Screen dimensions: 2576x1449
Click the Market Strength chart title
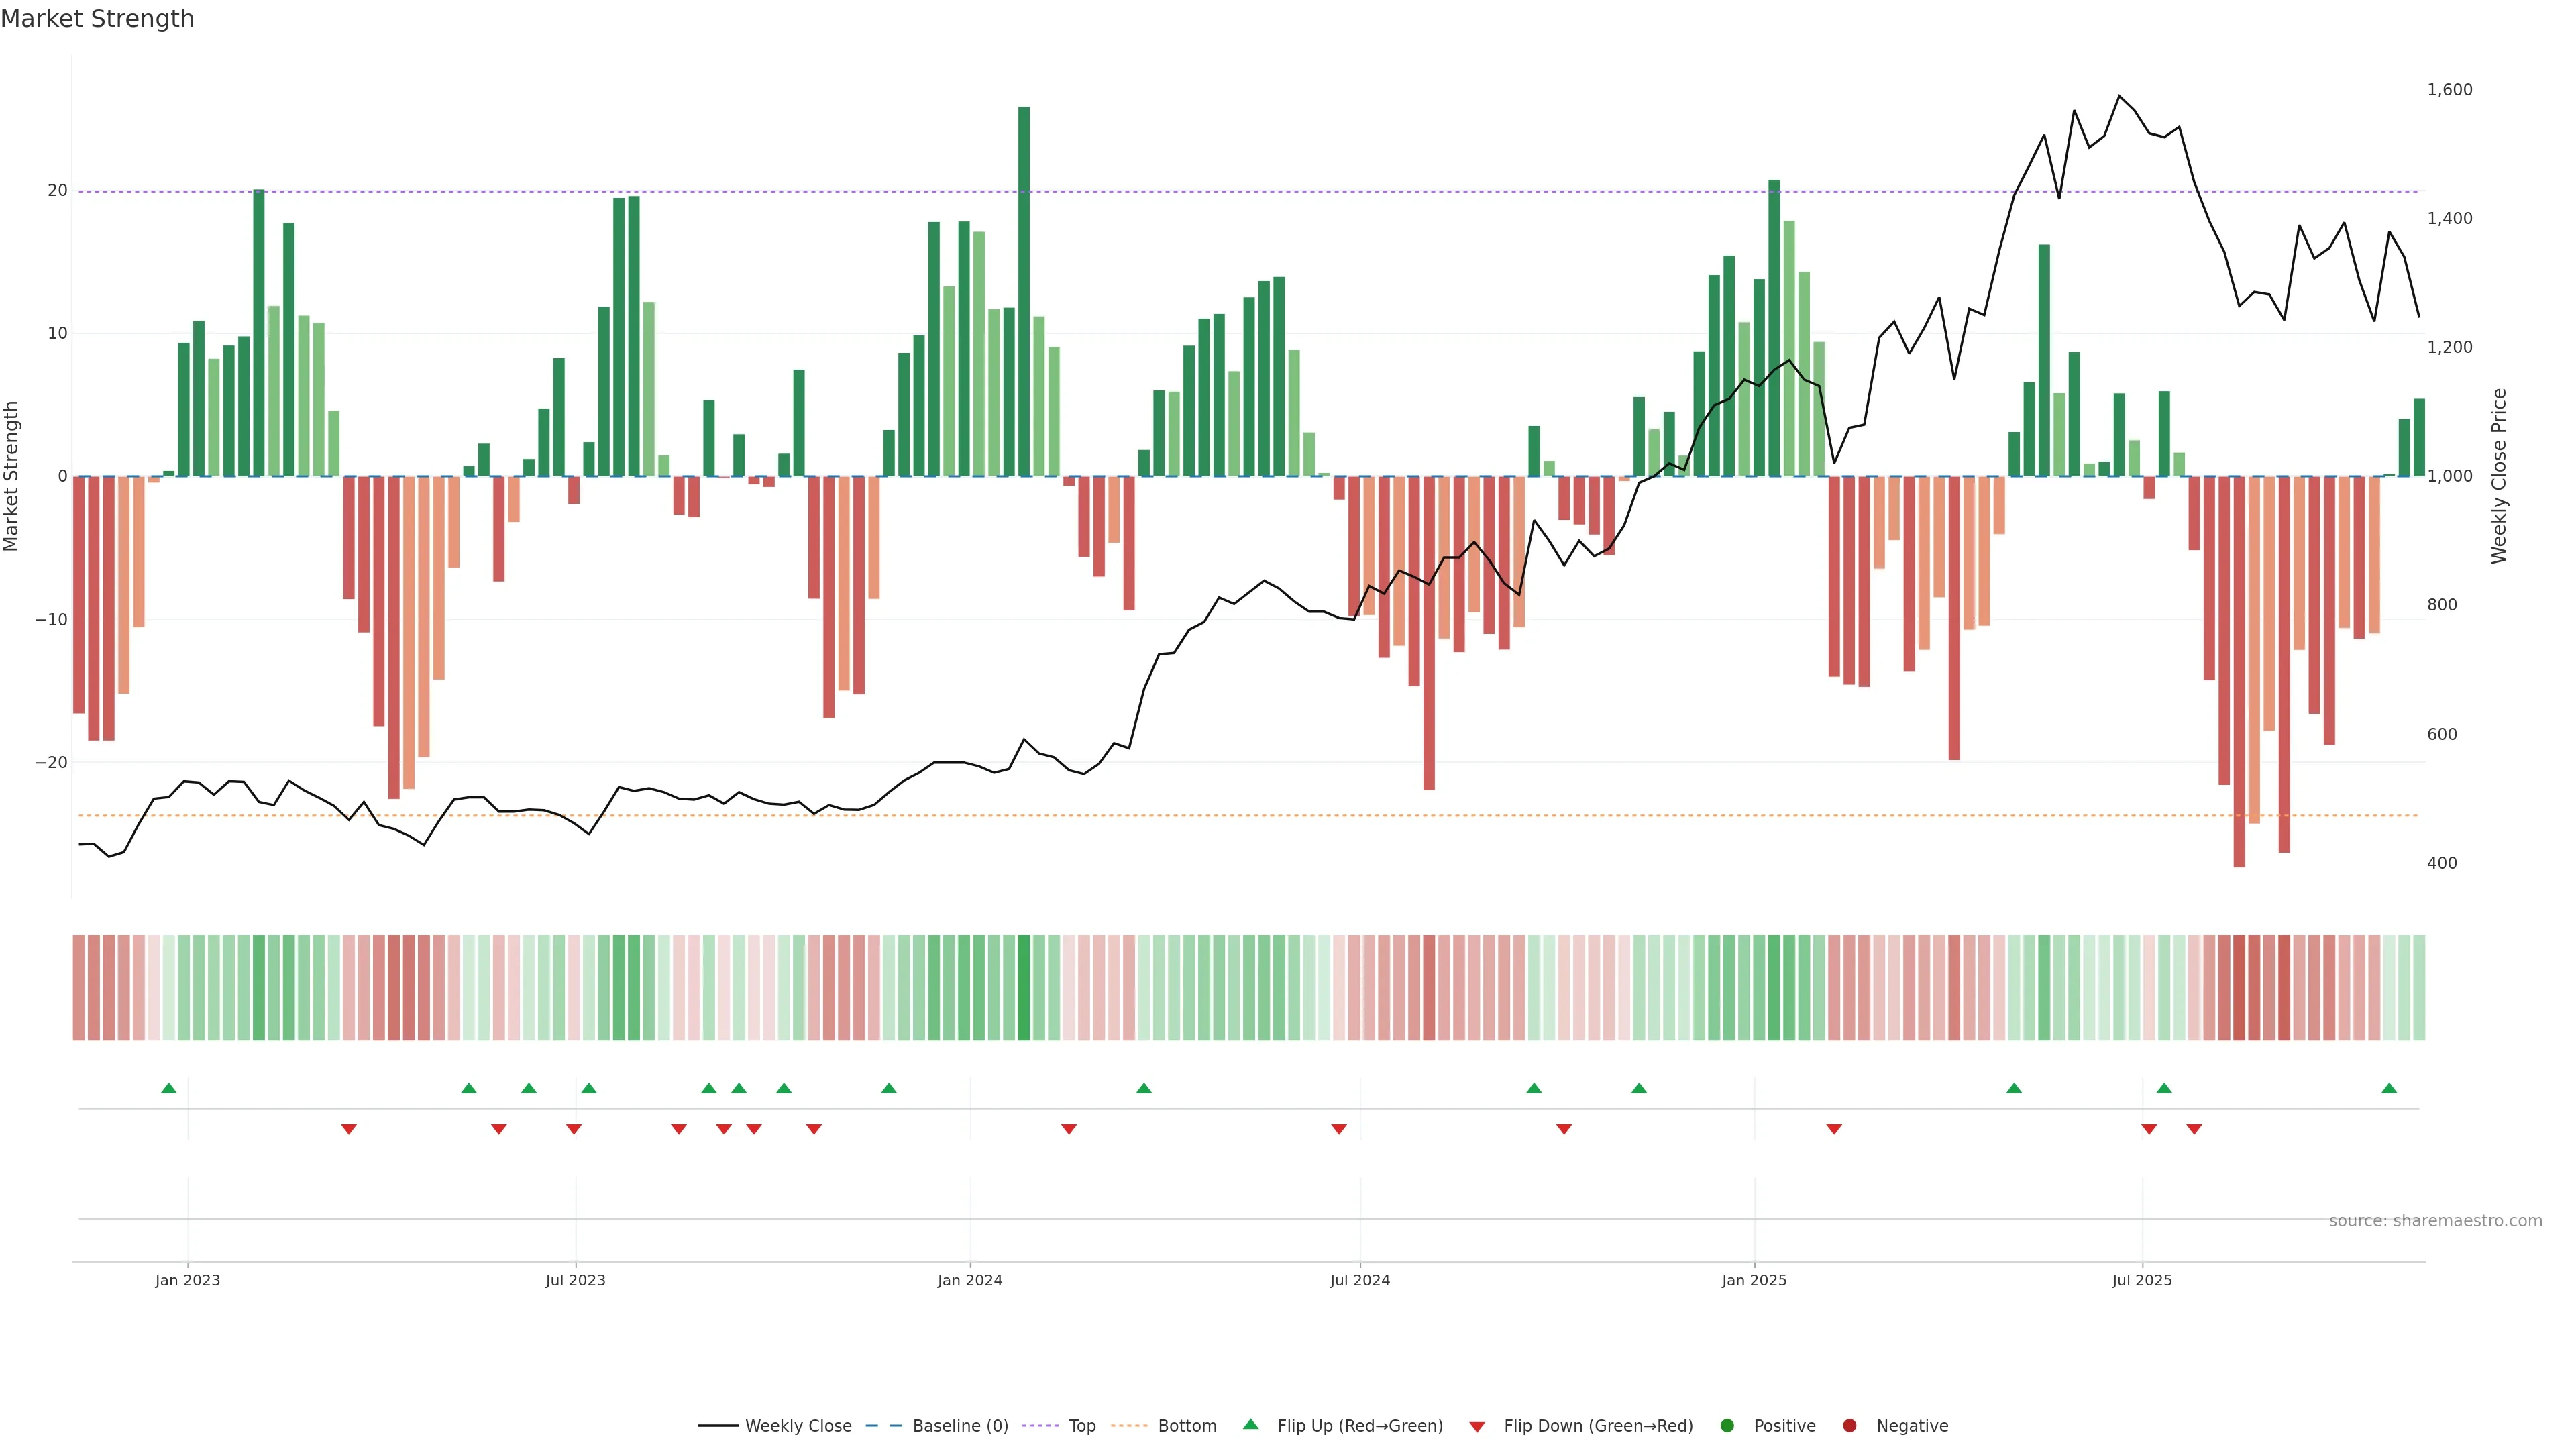(97, 19)
